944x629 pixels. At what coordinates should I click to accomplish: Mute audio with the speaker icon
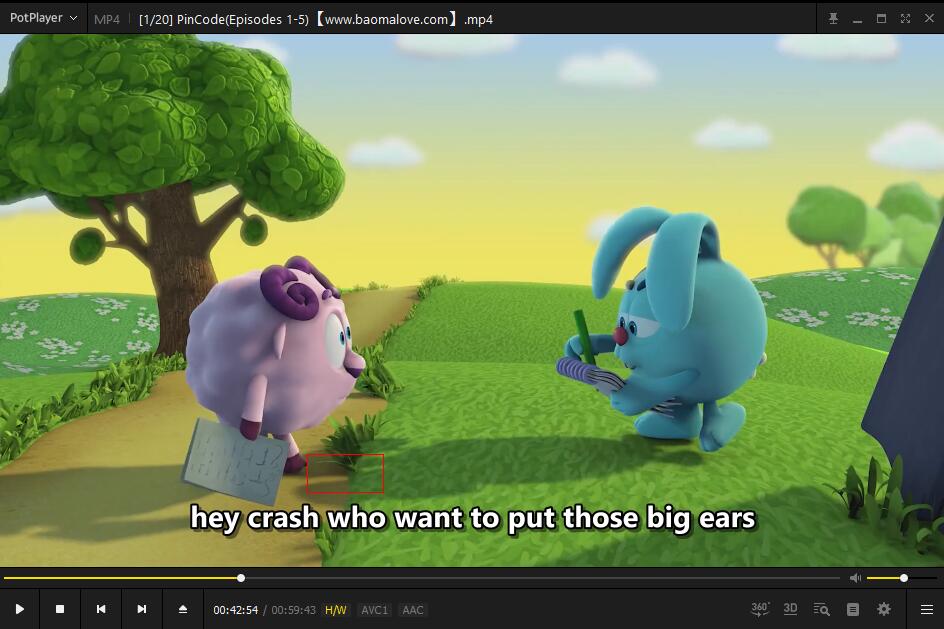[855, 578]
